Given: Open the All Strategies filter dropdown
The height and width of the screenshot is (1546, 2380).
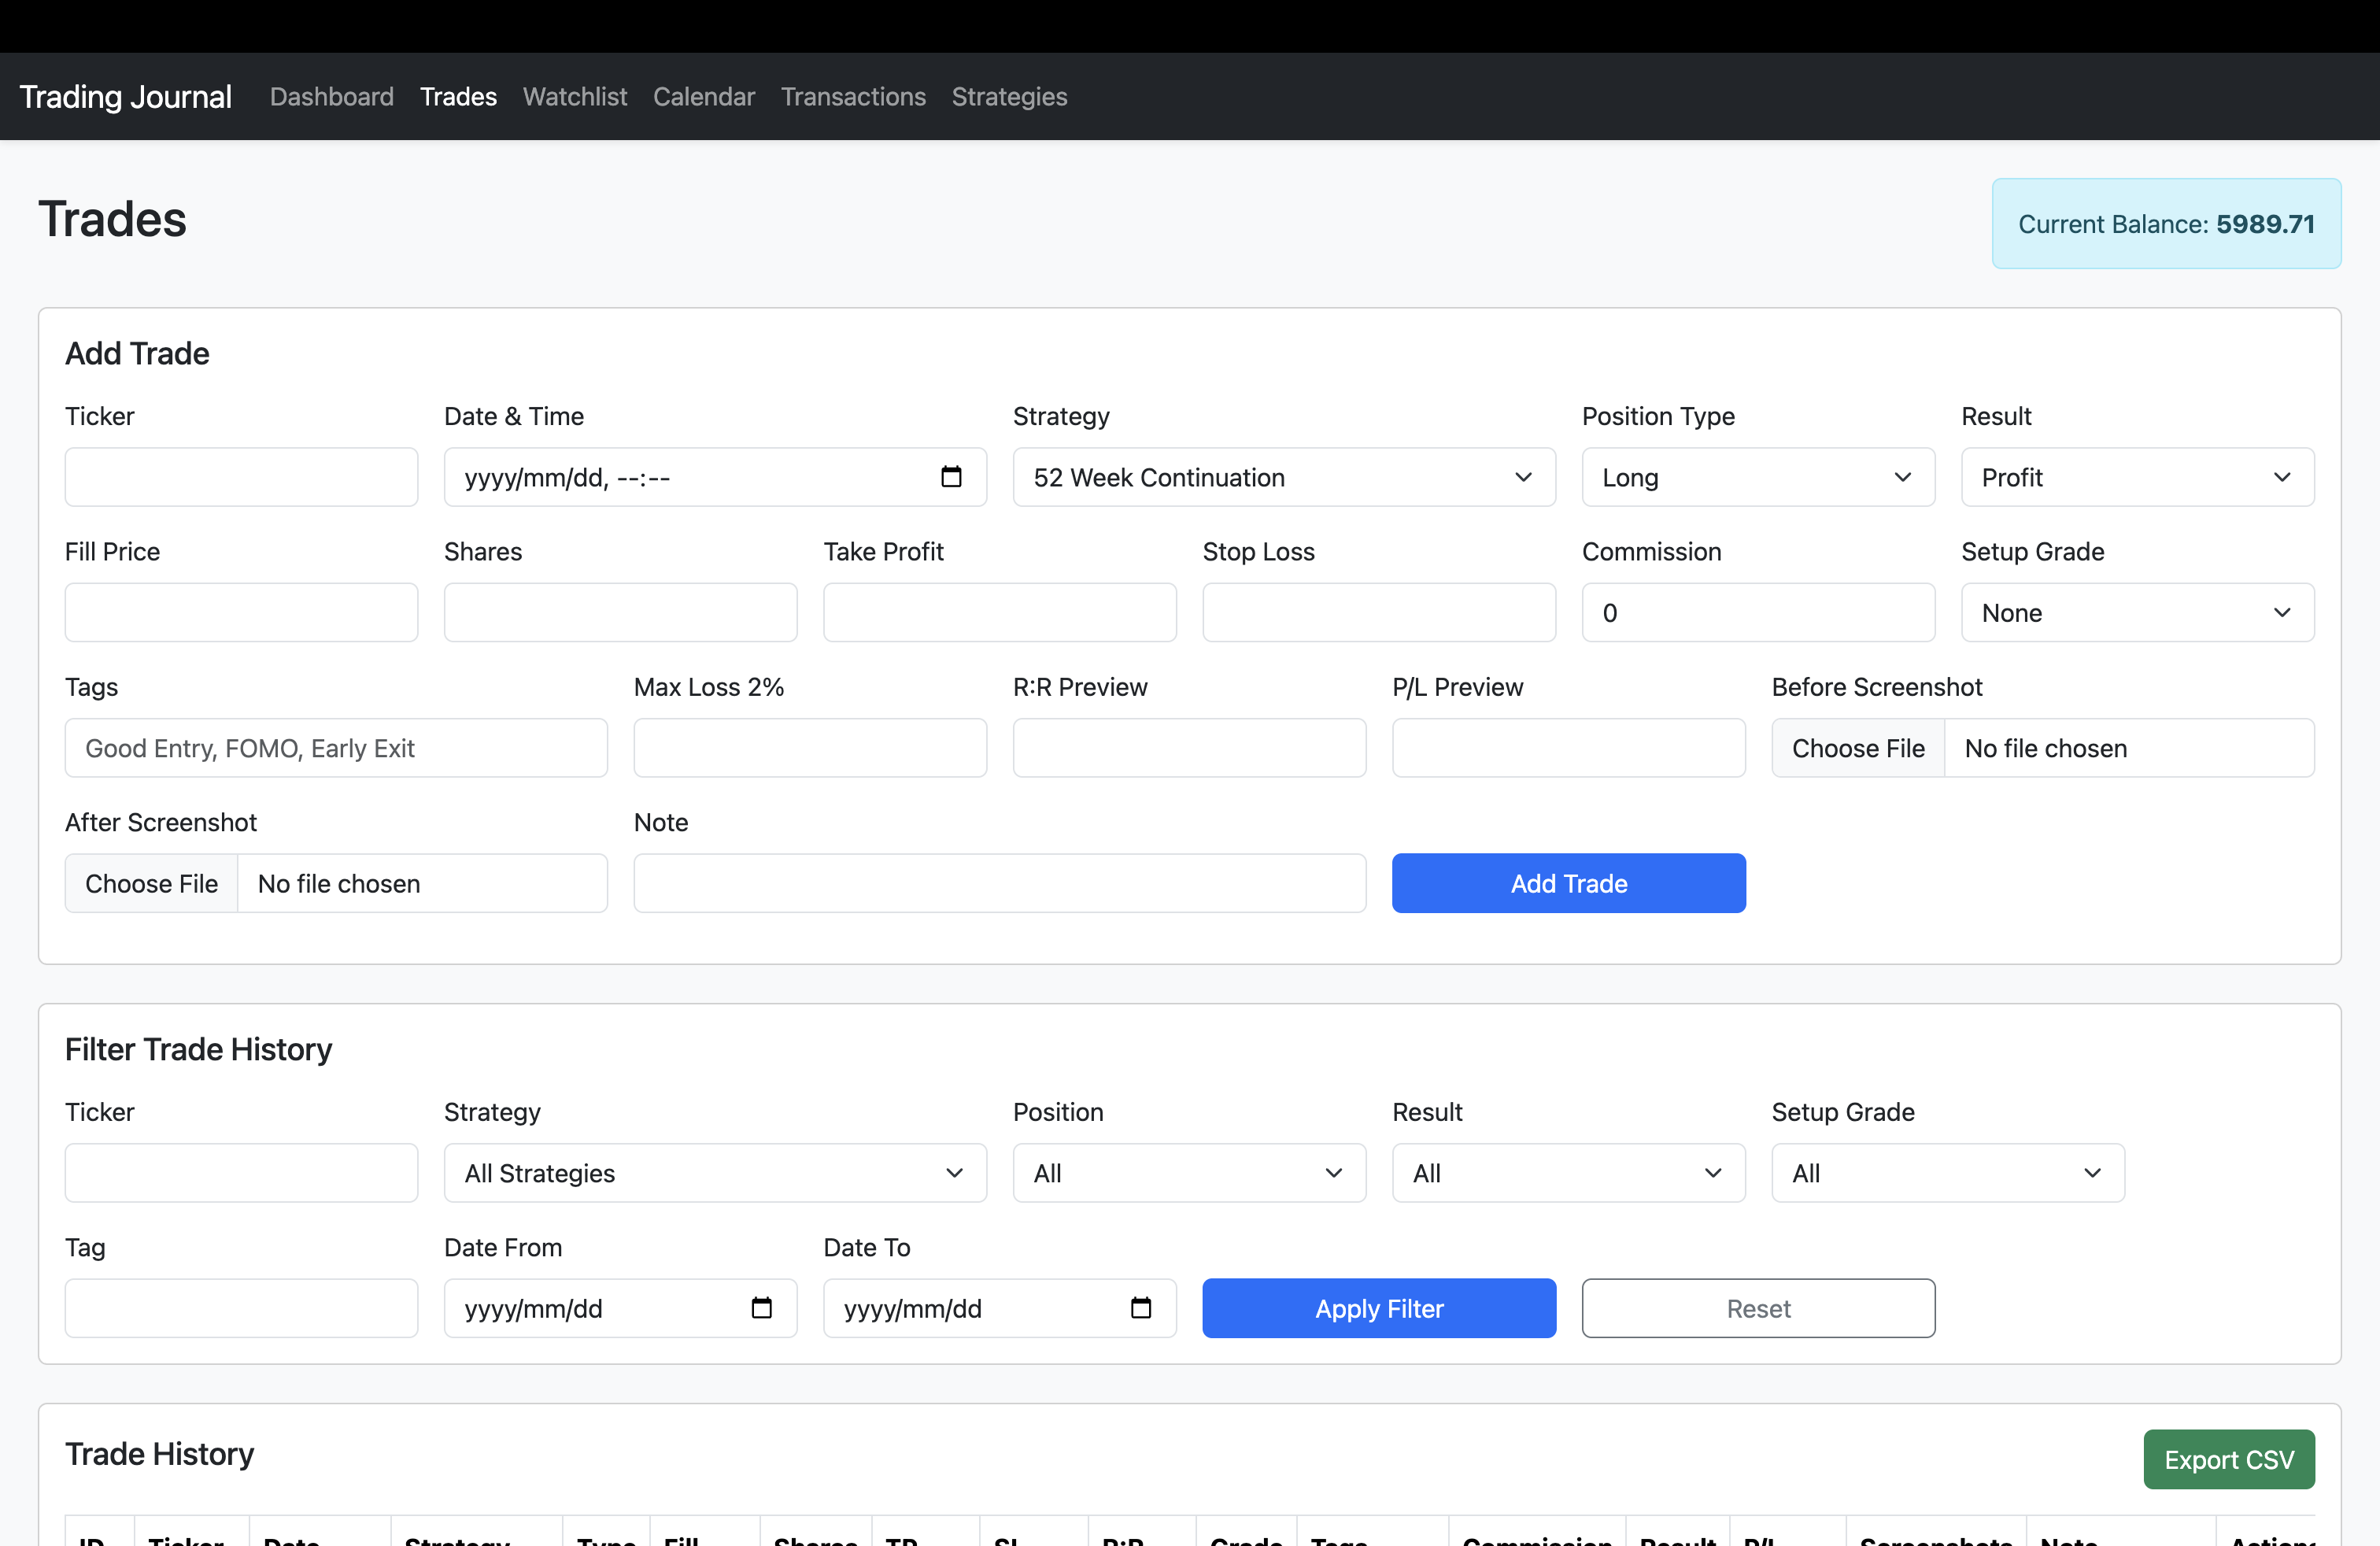Looking at the screenshot, I should [x=715, y=1173].
